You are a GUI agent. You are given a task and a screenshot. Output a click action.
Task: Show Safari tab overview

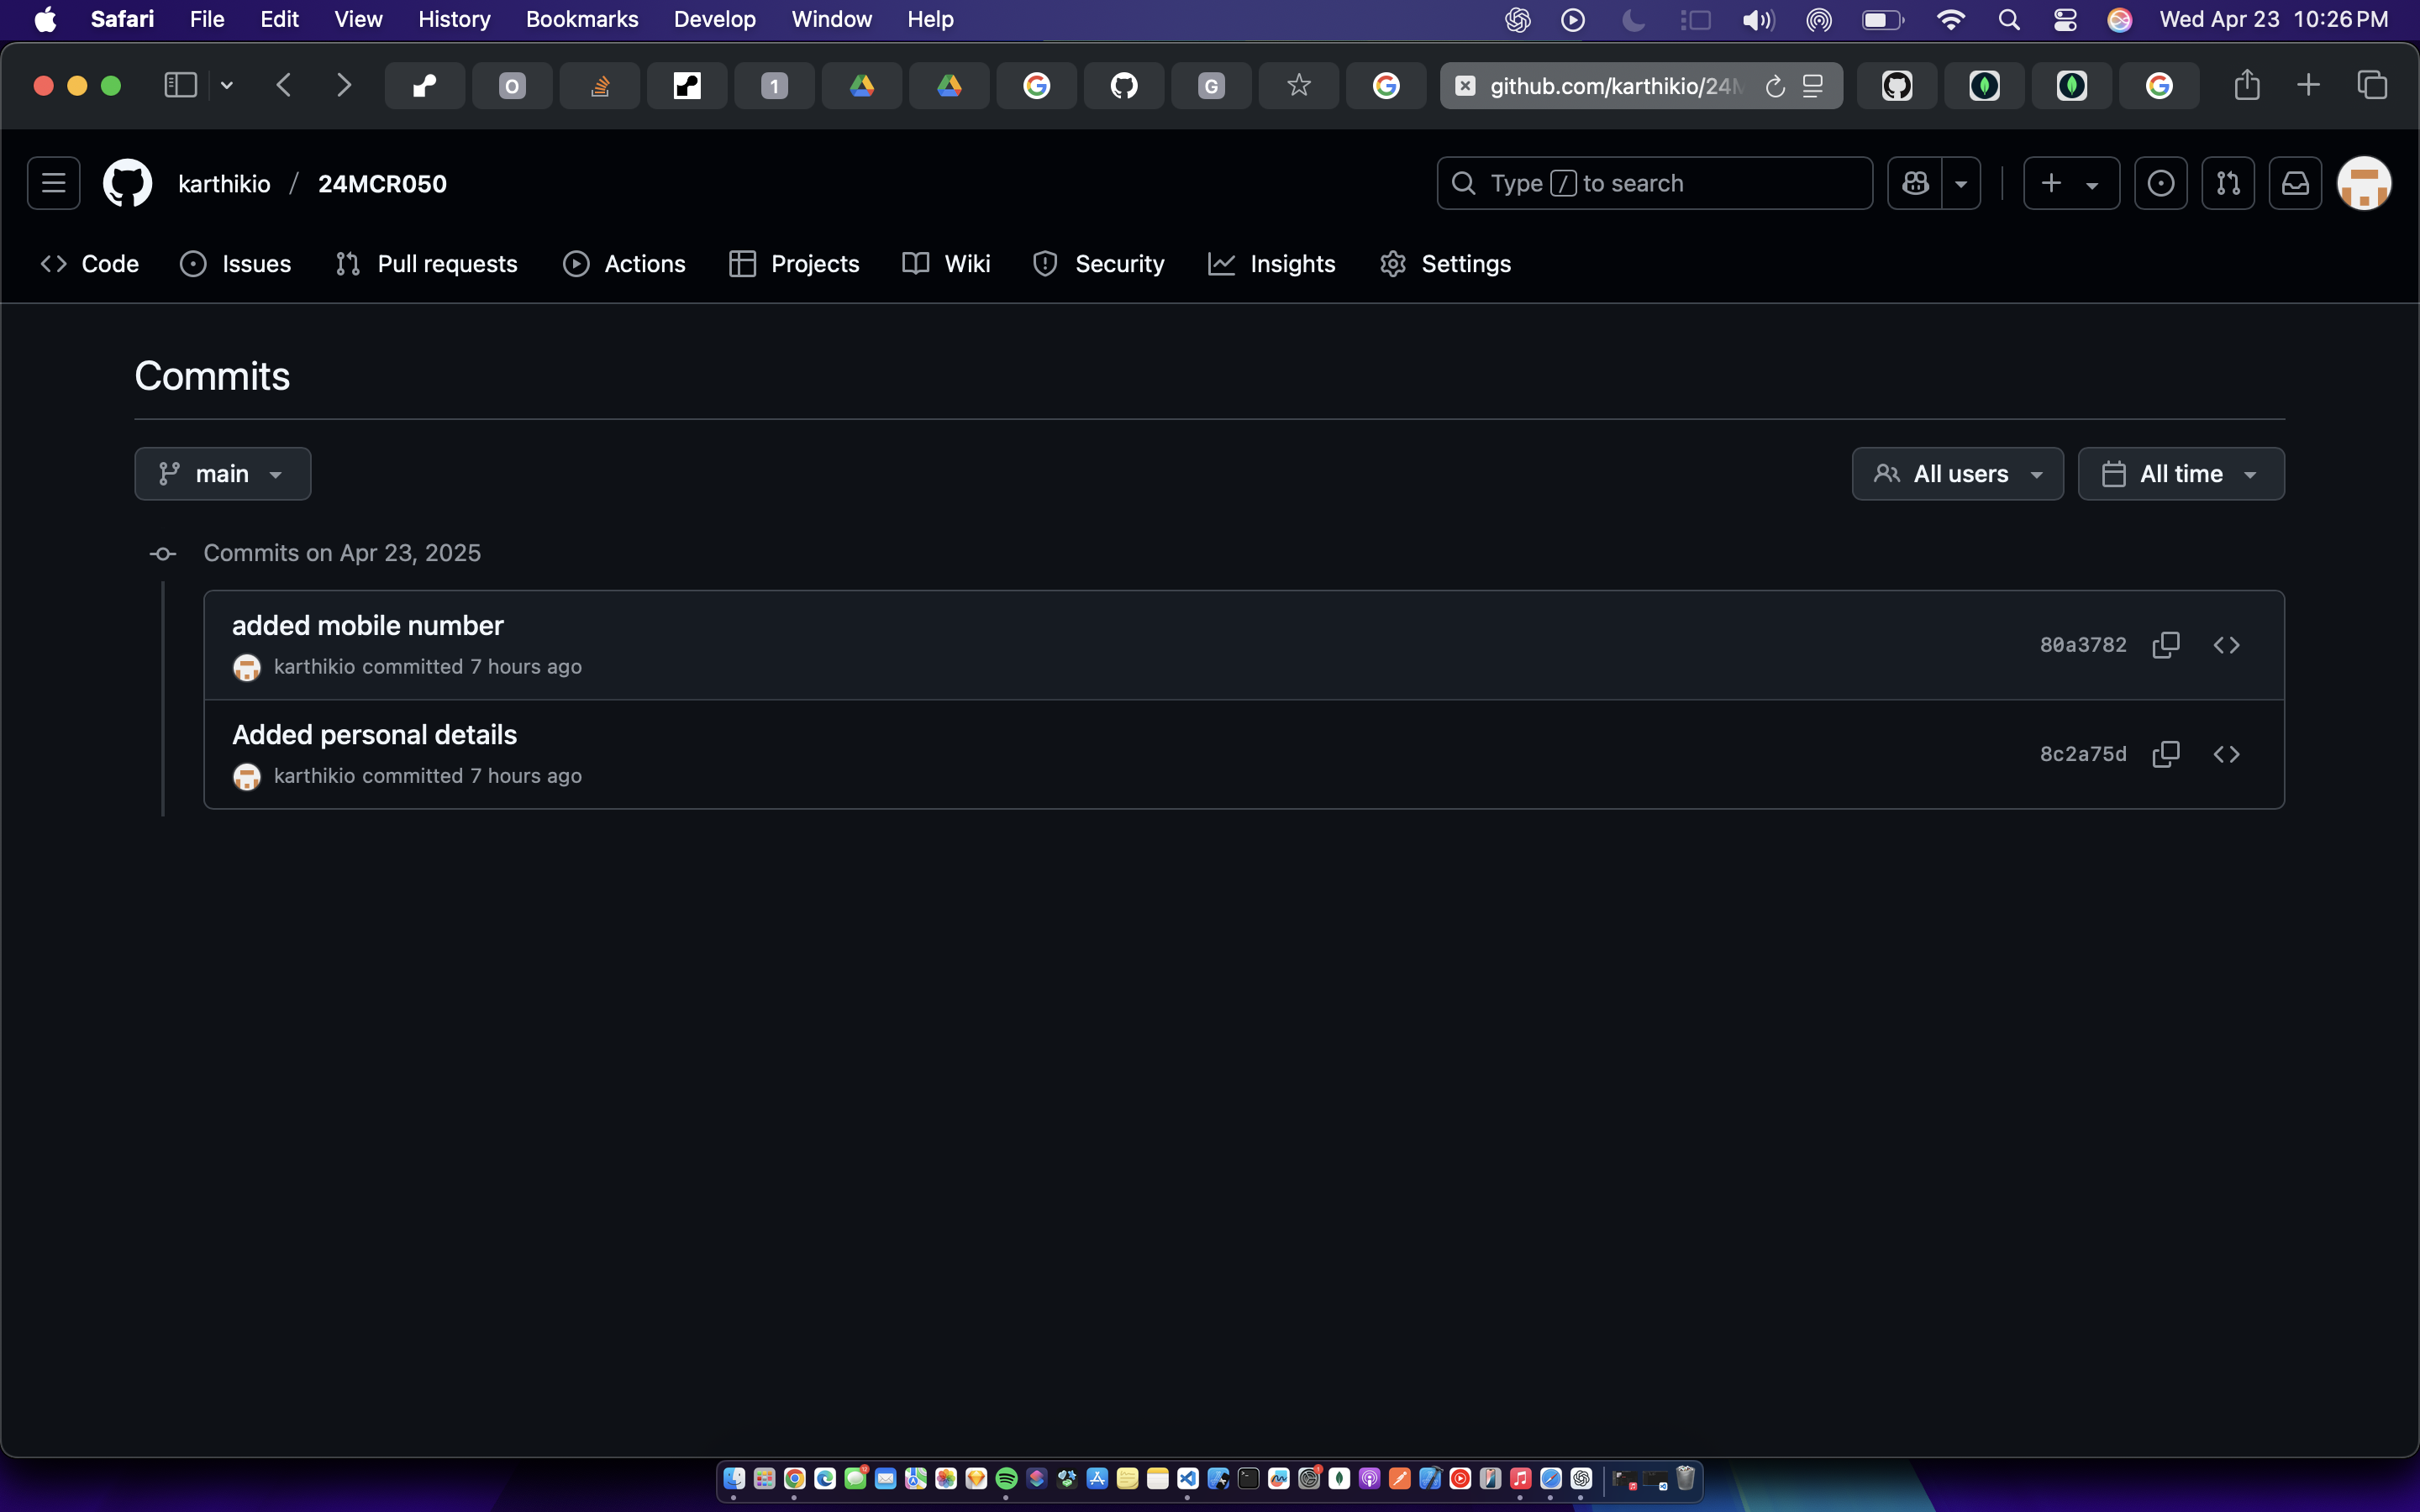click(2372, 85)
